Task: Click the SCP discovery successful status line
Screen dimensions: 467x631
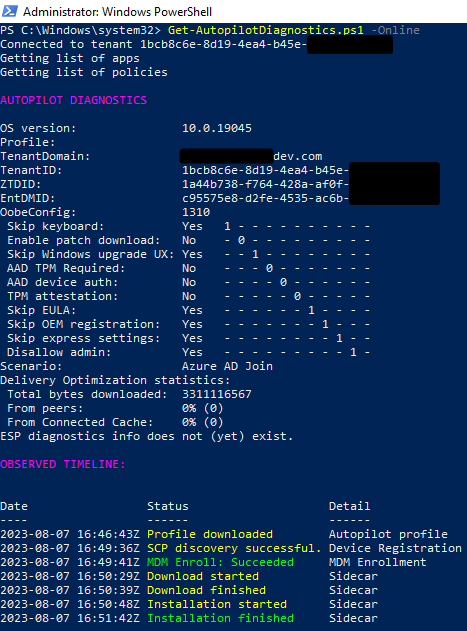Action: click(x=234, y=548)
